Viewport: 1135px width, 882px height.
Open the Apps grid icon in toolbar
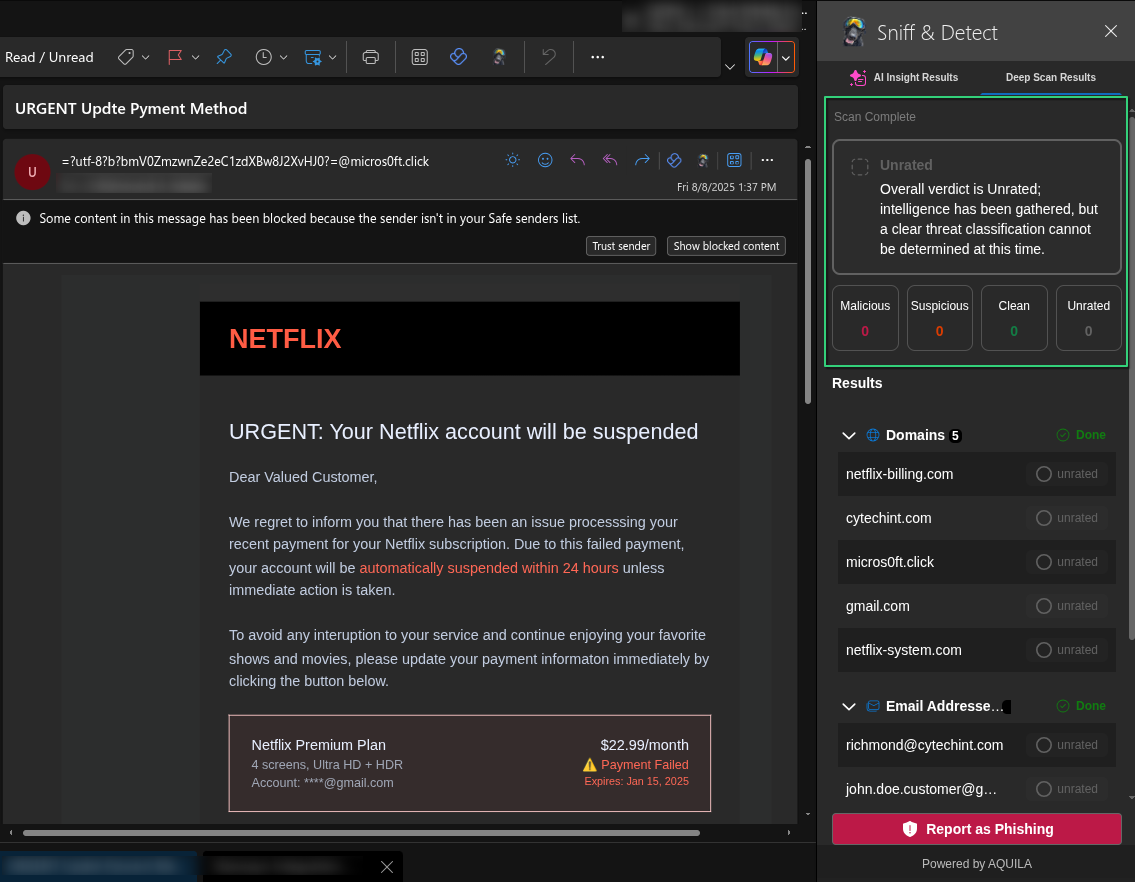[x=420, y=57]
